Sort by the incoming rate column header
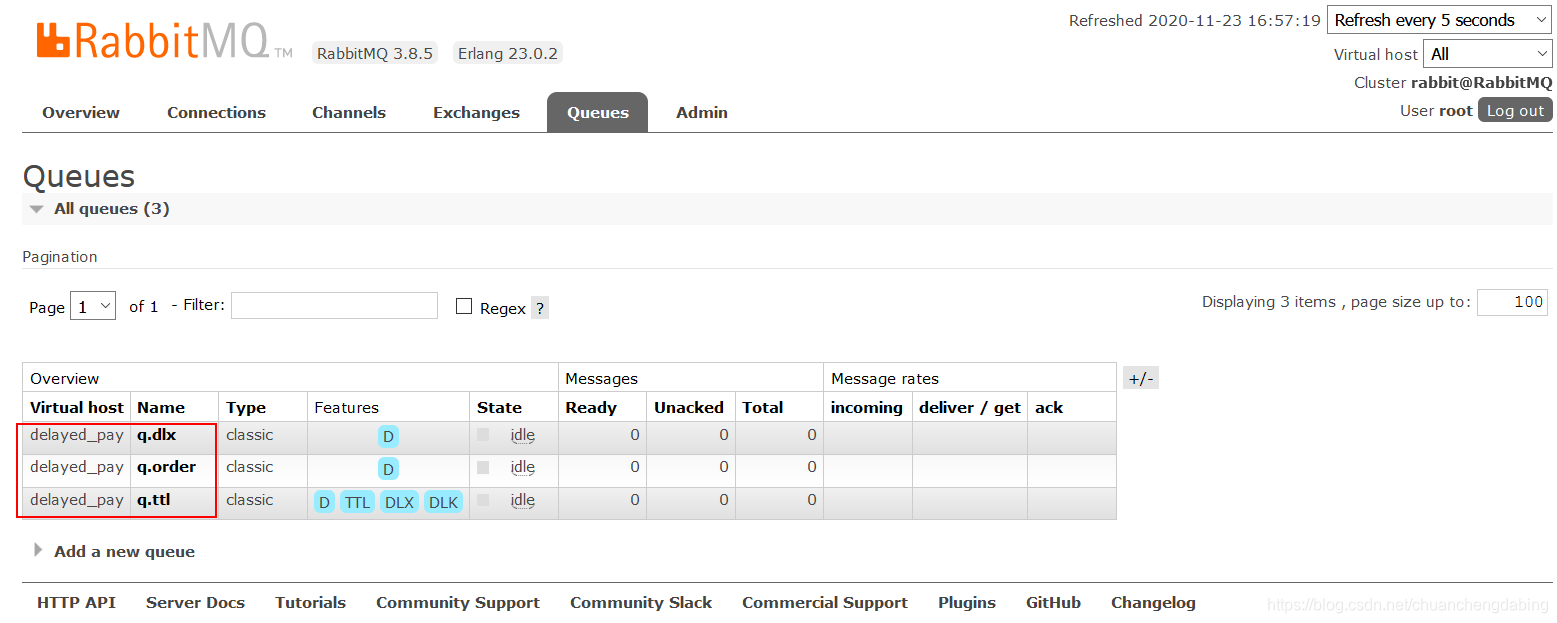The image size is (1557, 623). [867, 408]
